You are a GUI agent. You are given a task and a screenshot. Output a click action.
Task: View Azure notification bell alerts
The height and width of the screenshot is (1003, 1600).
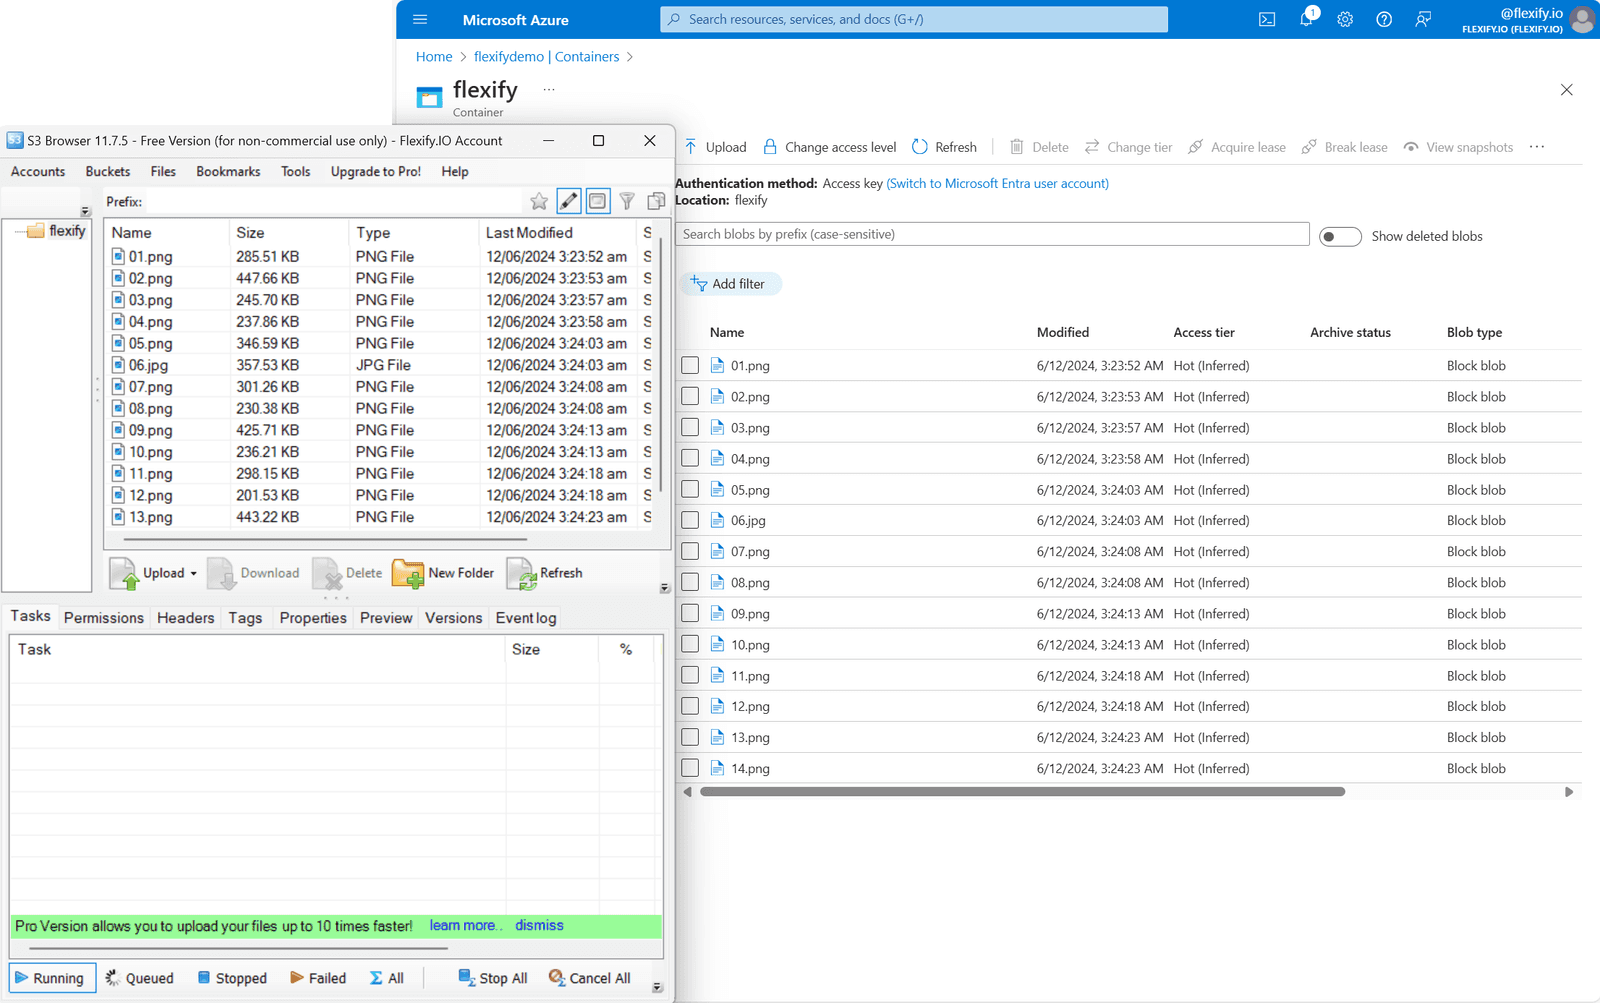click(1306, 19)
